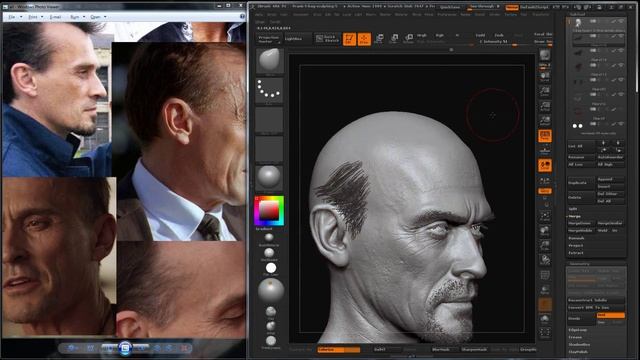Toggle Persp perspective view
Image resolution: width=640 pixels, height=360 pixels.
tap(544, 136)
